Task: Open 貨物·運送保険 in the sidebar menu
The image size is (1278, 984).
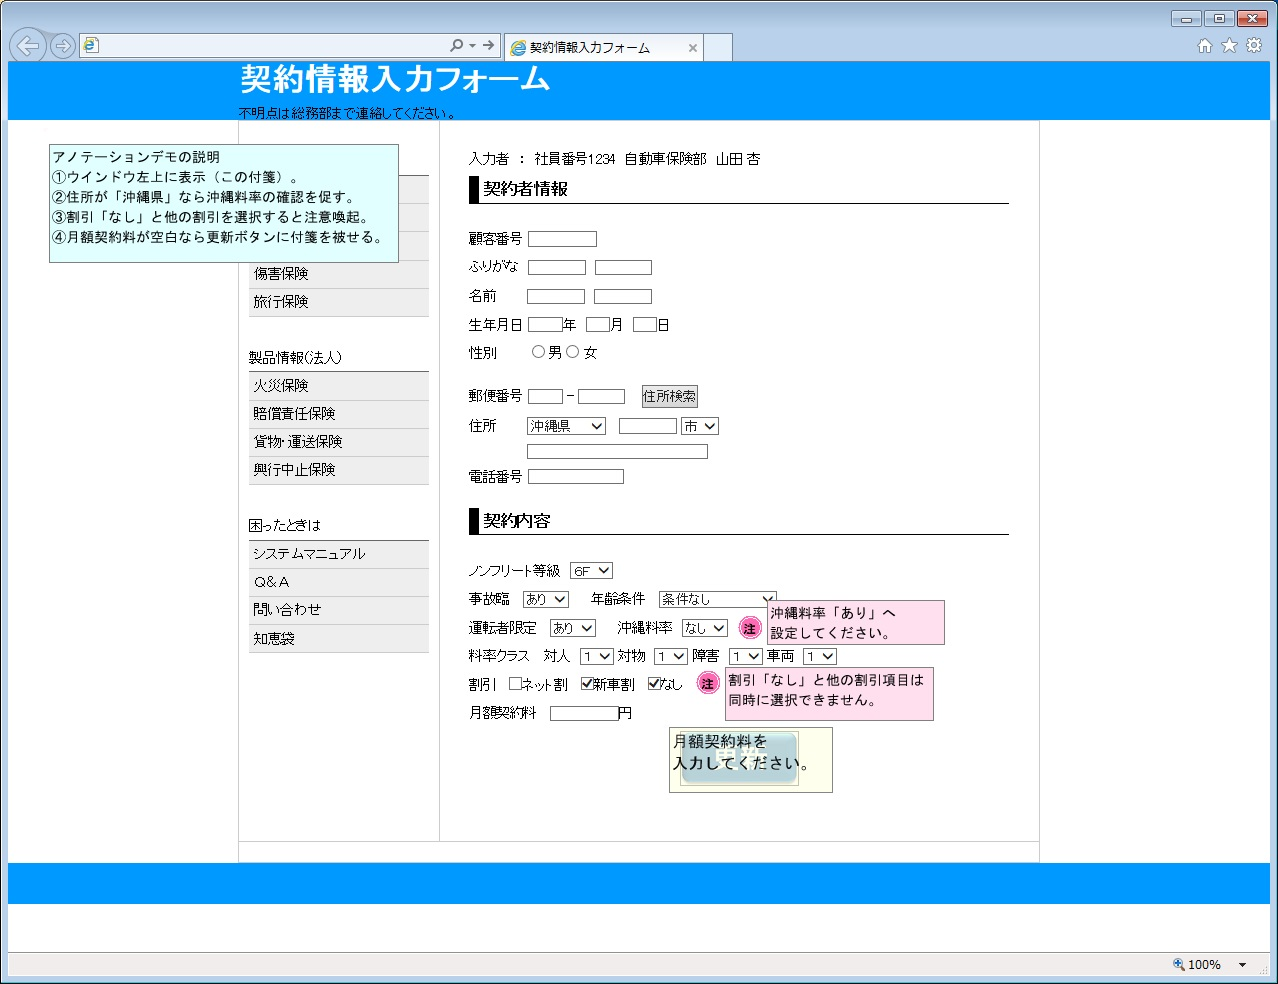Action: [339, 442]
